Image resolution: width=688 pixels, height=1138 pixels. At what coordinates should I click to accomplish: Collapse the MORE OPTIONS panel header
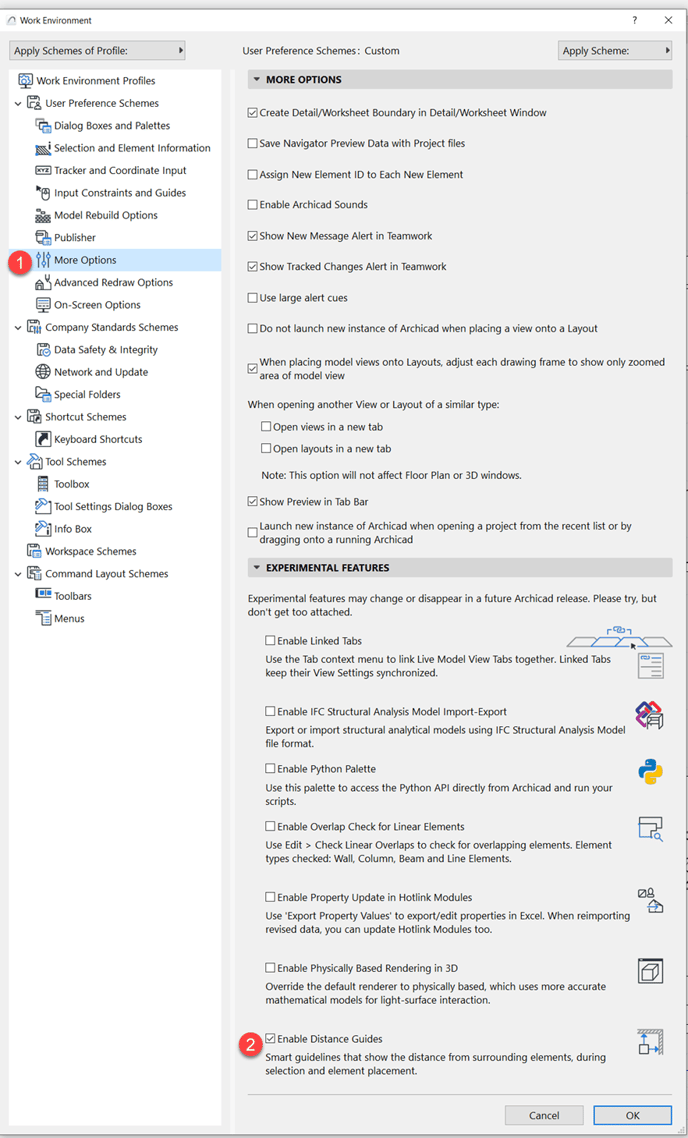[x=460, y=80]
